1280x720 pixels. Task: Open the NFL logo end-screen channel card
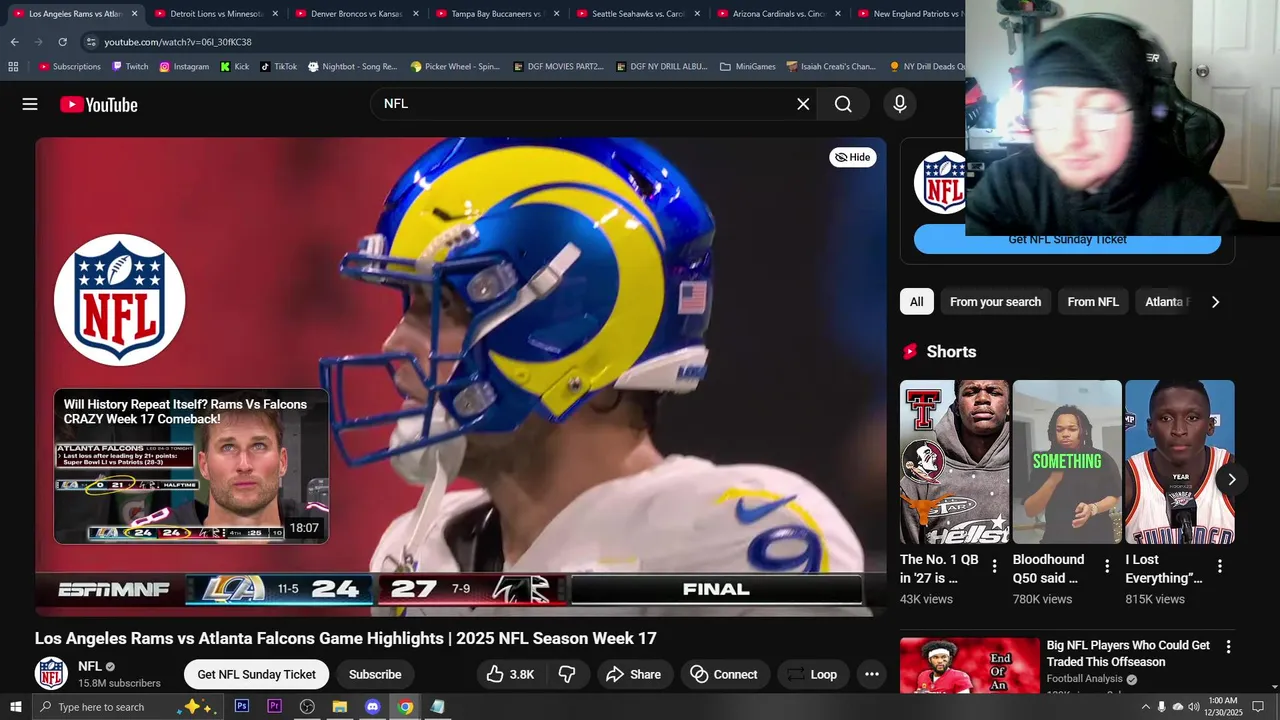click(120, 300)
